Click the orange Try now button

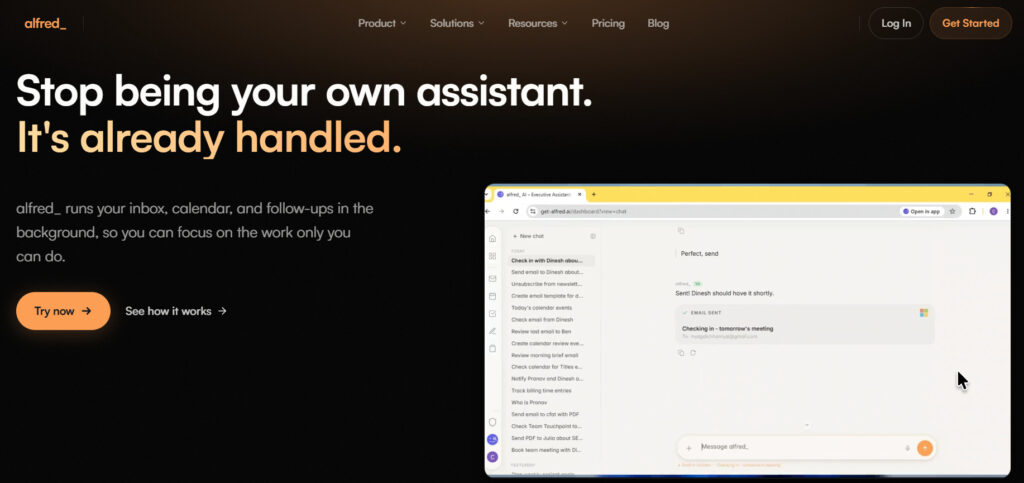point(63,311)
